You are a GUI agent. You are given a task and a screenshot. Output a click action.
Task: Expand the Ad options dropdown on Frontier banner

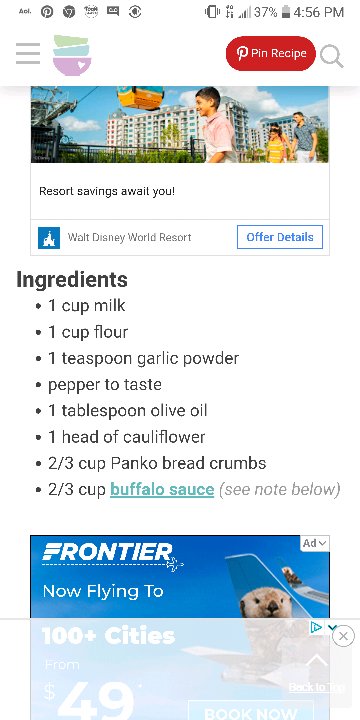[315, 543]
